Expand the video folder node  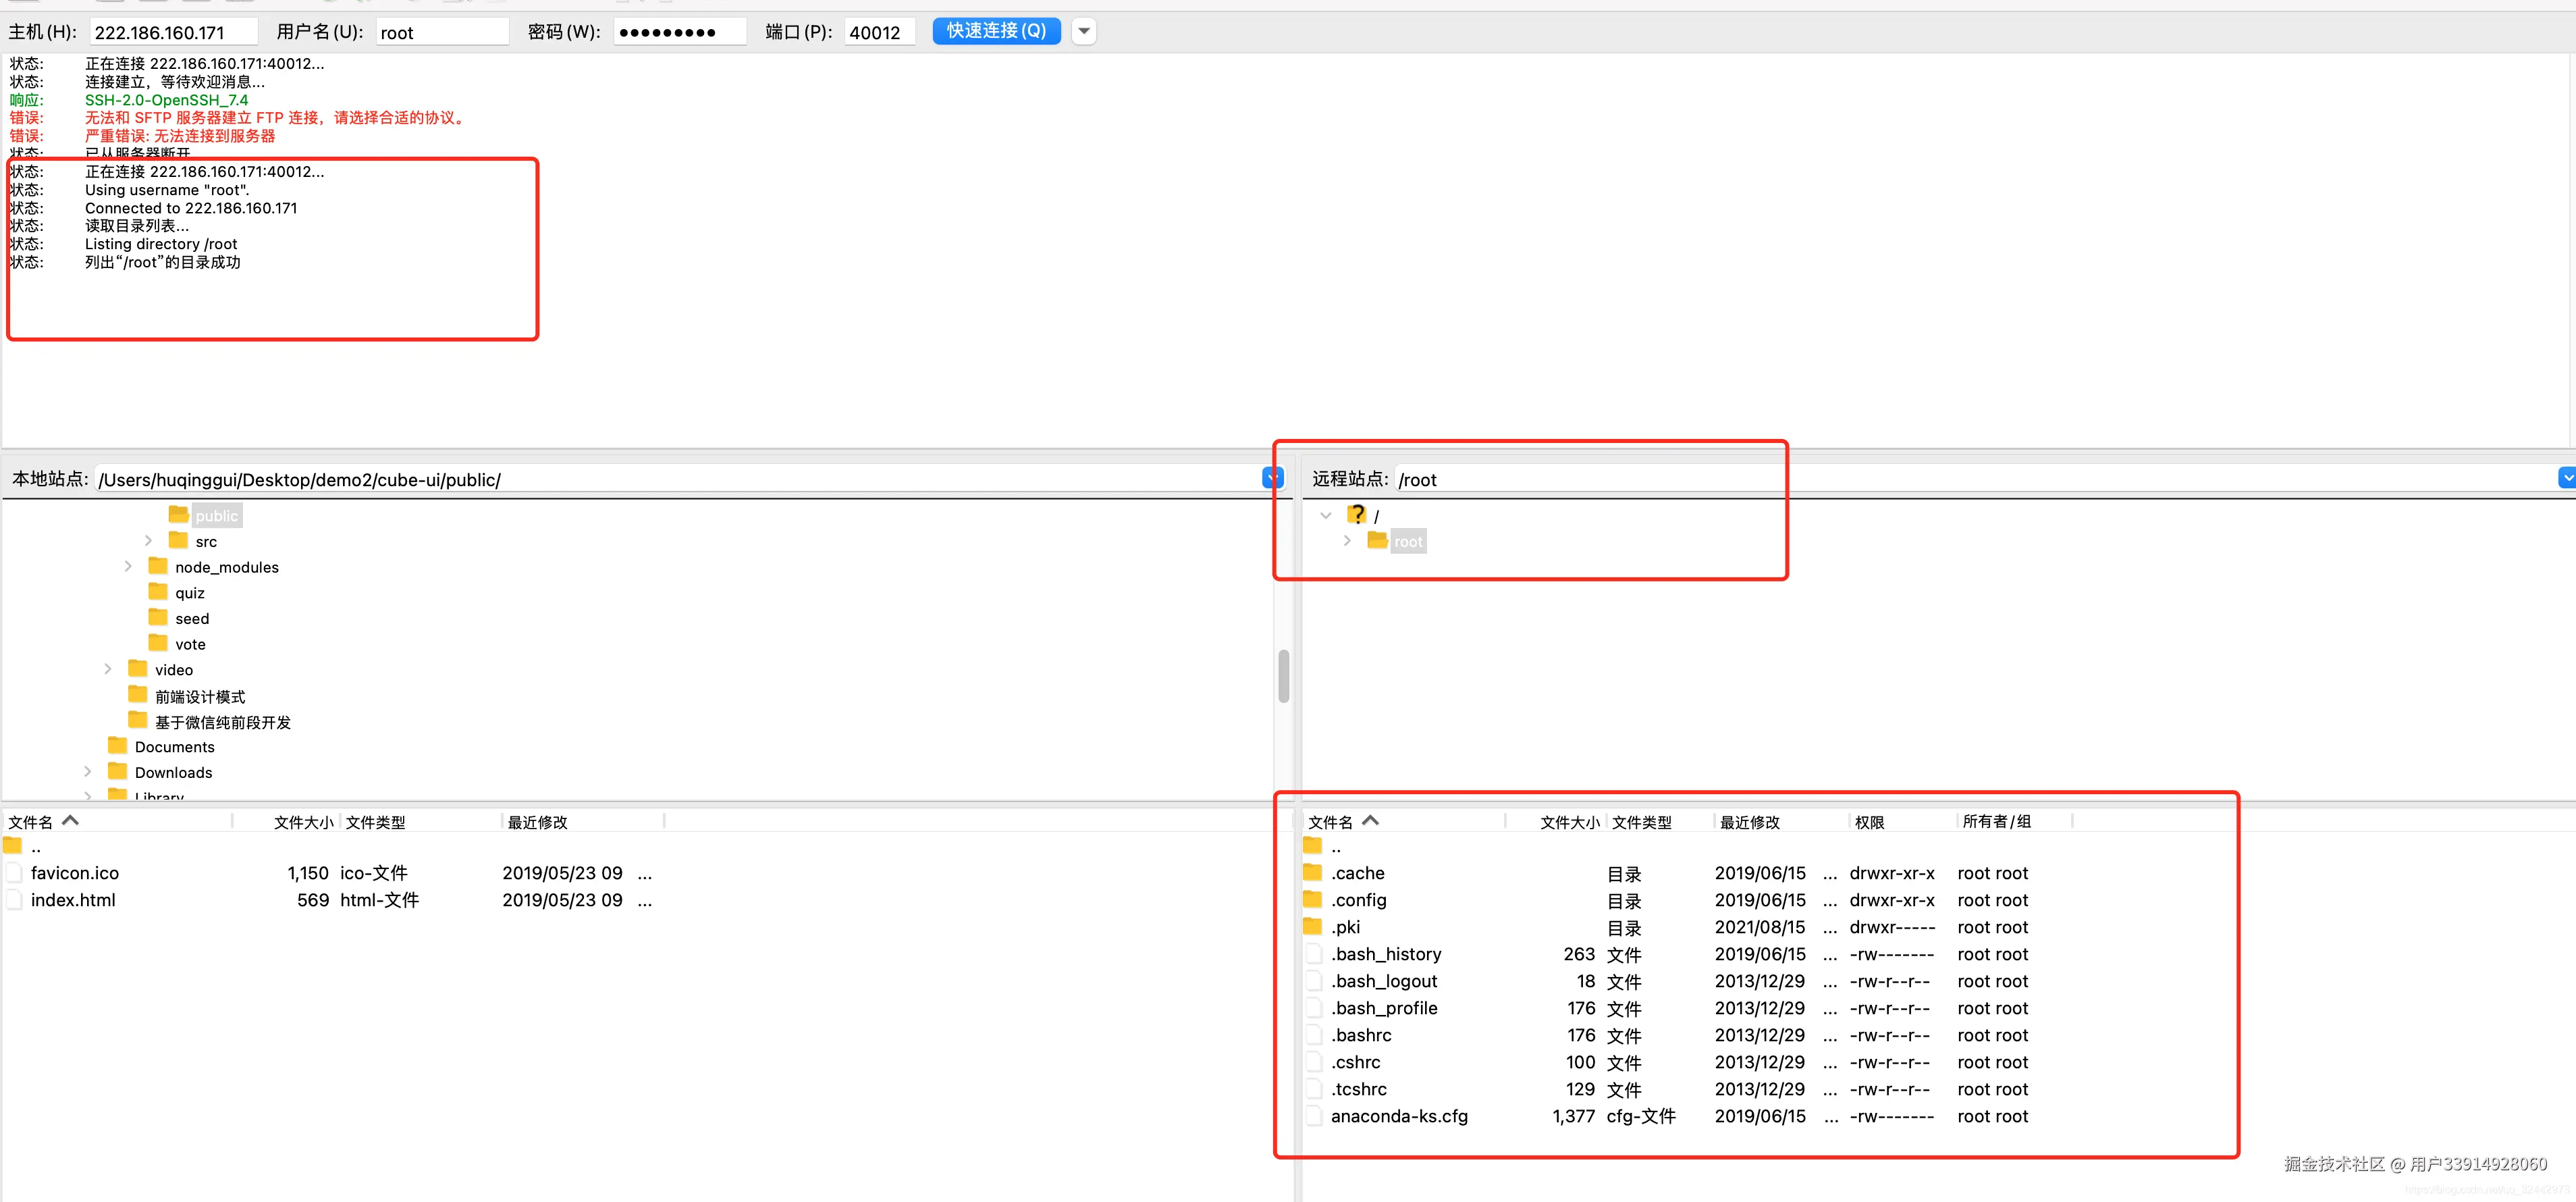pyautogui.click(x=108, y=669)
